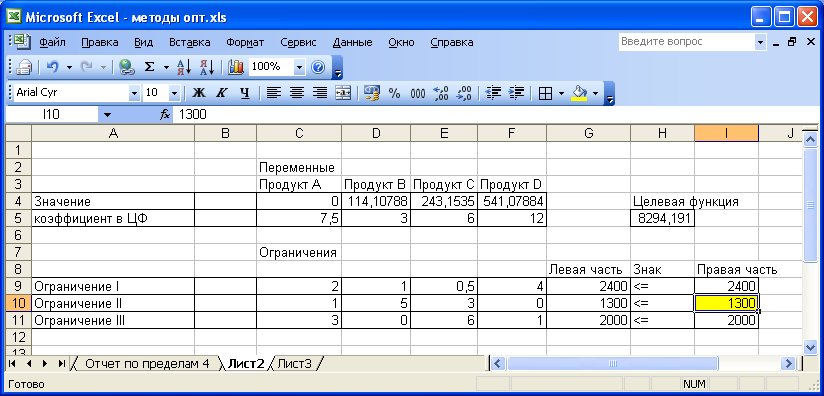The width and height of the screenshot is (824, 396).
Task: Go to last sheet tab navigation button
Action: (61, 363)
